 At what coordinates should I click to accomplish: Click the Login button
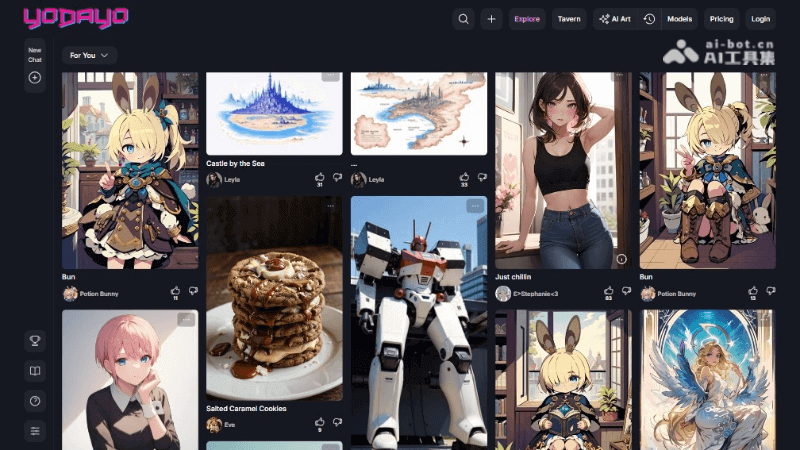(761, 19)
